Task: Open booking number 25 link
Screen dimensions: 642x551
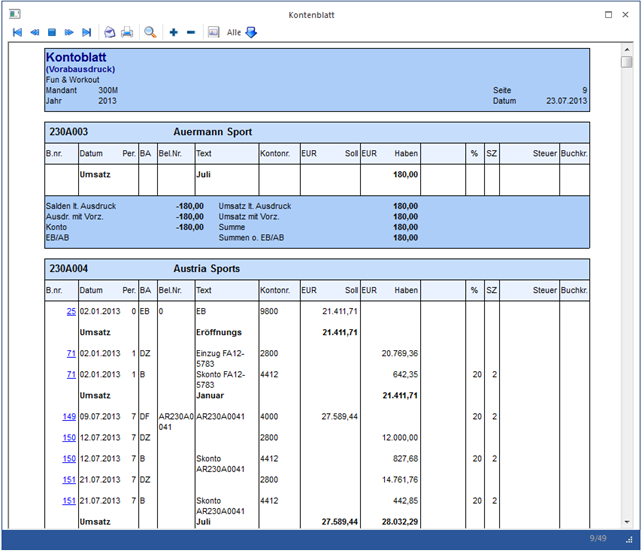Action: coord(71,312)
